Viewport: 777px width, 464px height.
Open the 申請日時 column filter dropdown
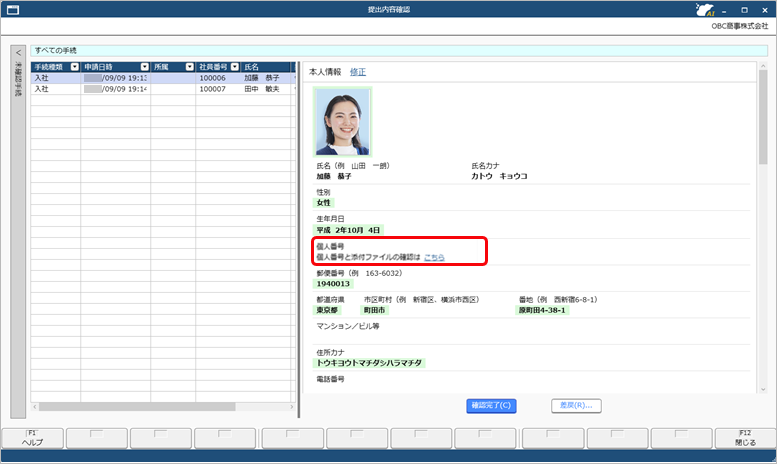(144, 67)
